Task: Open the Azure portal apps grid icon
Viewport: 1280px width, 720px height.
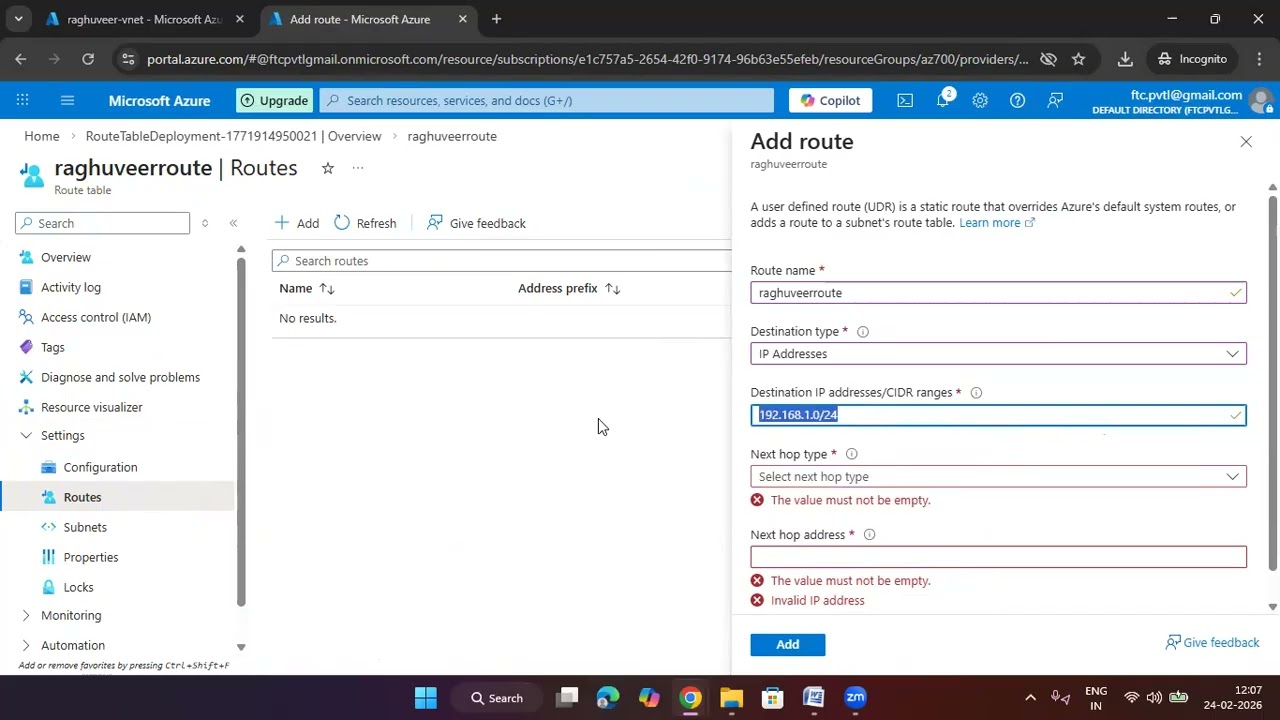Action: [x=22, y=100]
